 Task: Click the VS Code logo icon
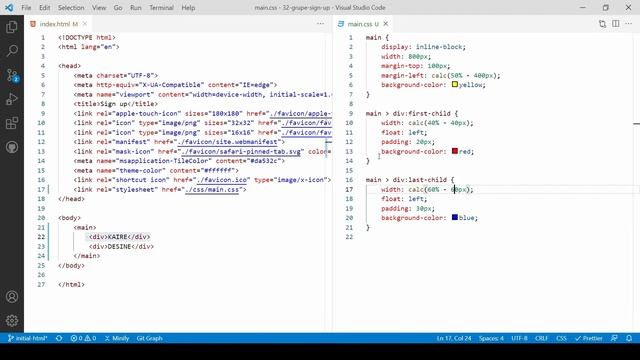coord(9,7)
